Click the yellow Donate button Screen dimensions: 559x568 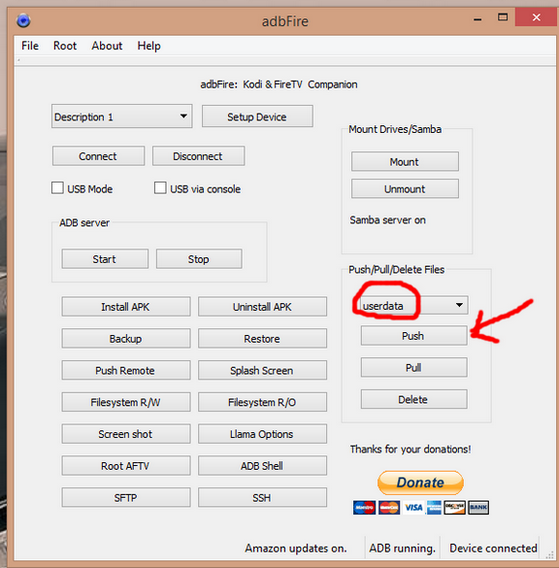tap(420, 483)
